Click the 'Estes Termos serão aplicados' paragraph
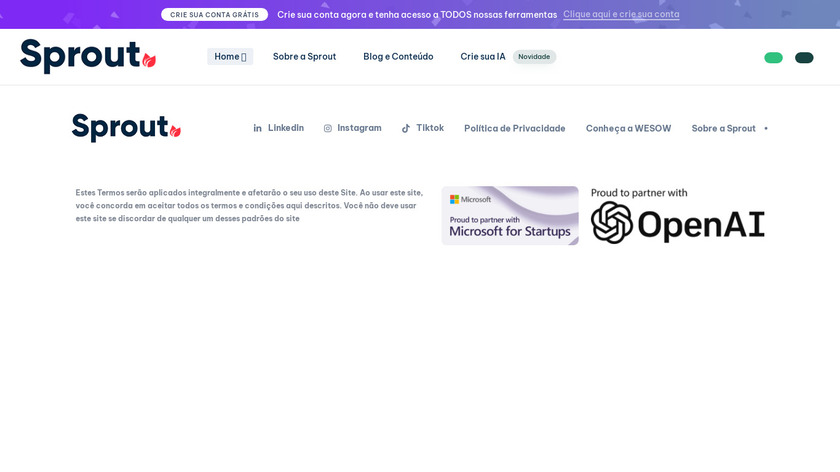 [249, 205]
